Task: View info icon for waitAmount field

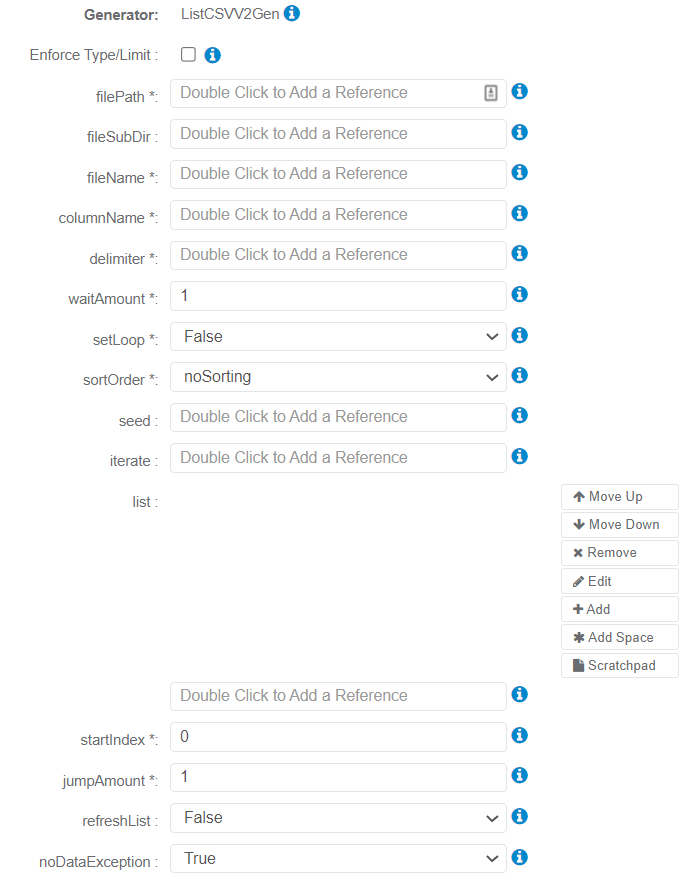Action: pyautogui.click(x=519, y=294)
